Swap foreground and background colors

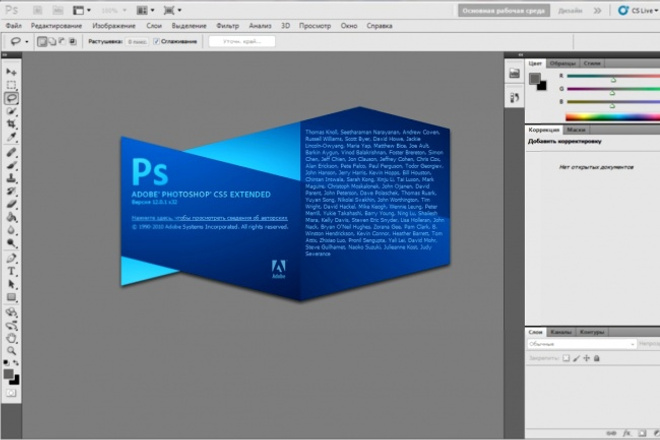pyautogui.click(x=16, y=363)
